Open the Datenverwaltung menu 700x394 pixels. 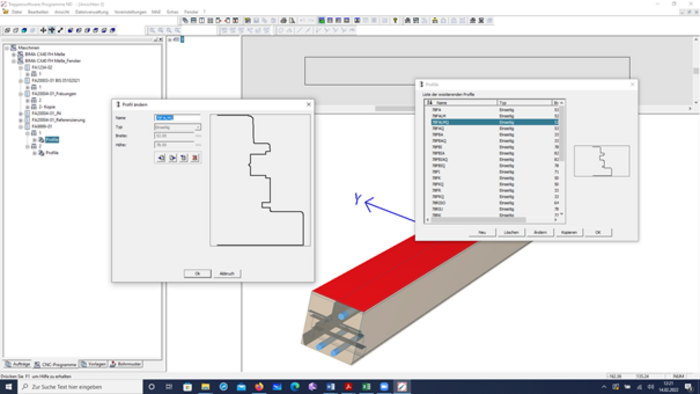(92, 12)
